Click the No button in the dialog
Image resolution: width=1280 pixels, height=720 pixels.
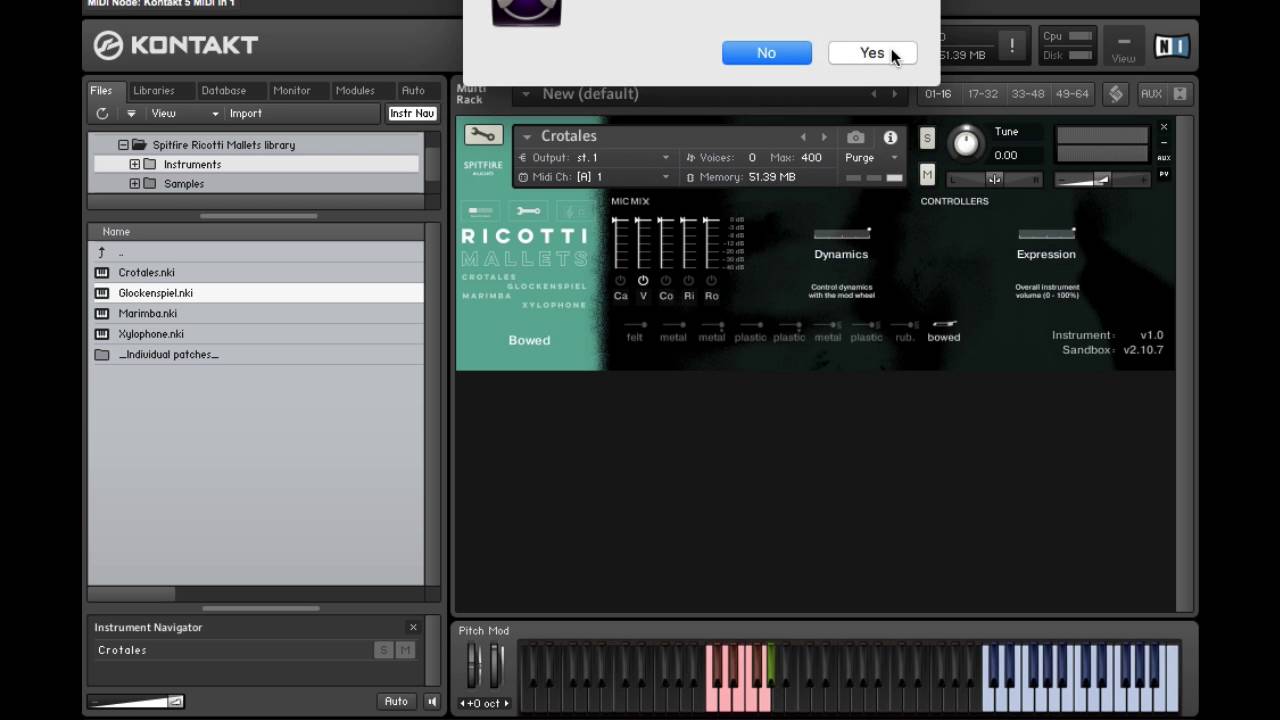(x=767, y=53)
